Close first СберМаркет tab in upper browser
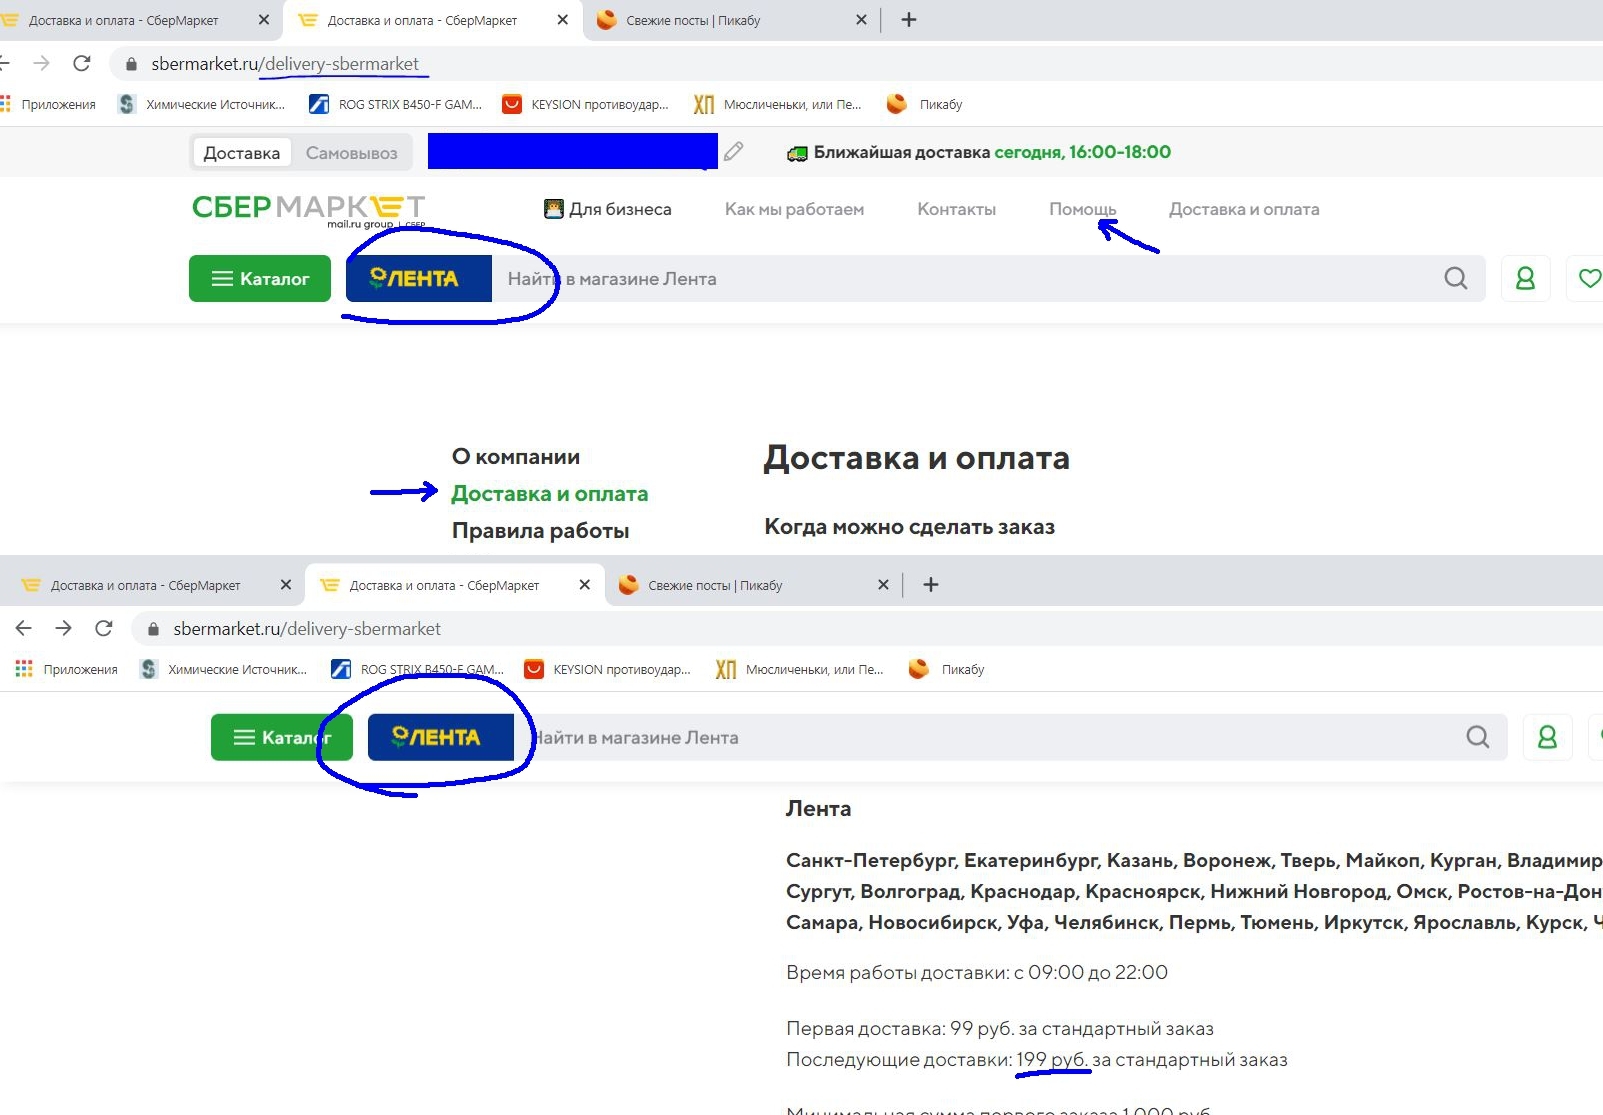This screenshot has width=1603, height=1115. [264, 20]
